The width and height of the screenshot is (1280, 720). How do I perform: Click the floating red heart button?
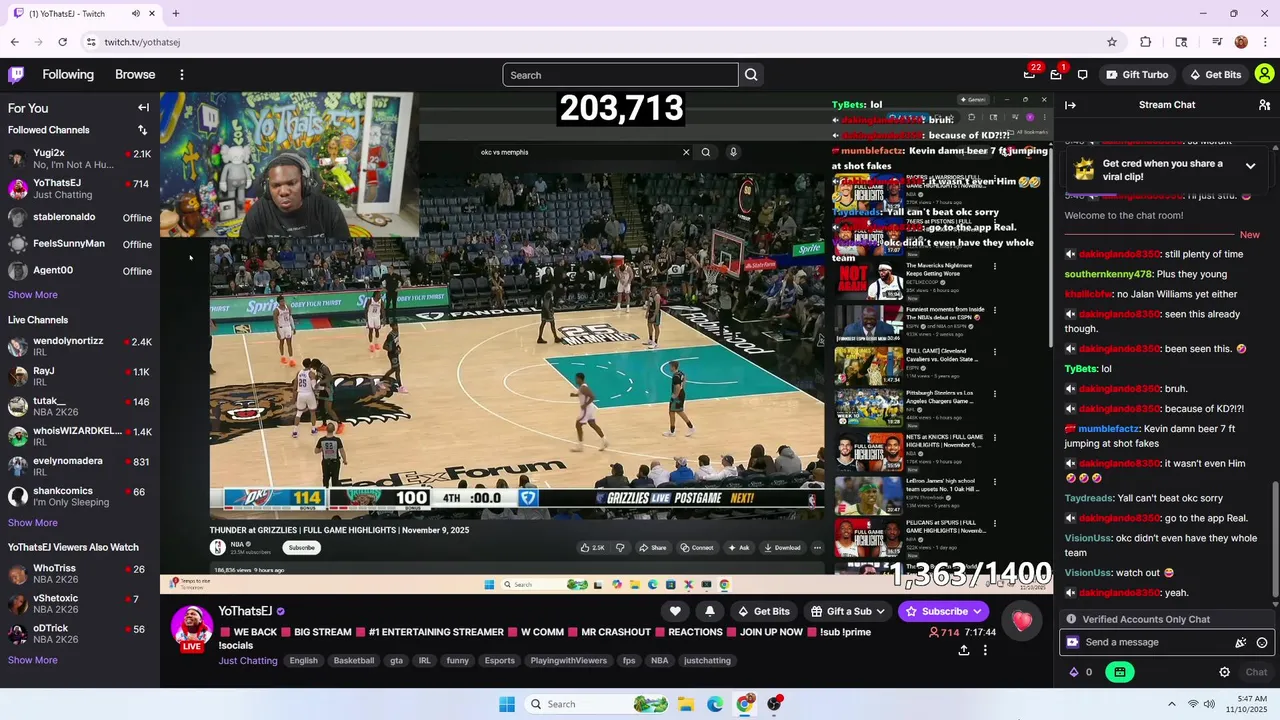[x=1021, y=622]
